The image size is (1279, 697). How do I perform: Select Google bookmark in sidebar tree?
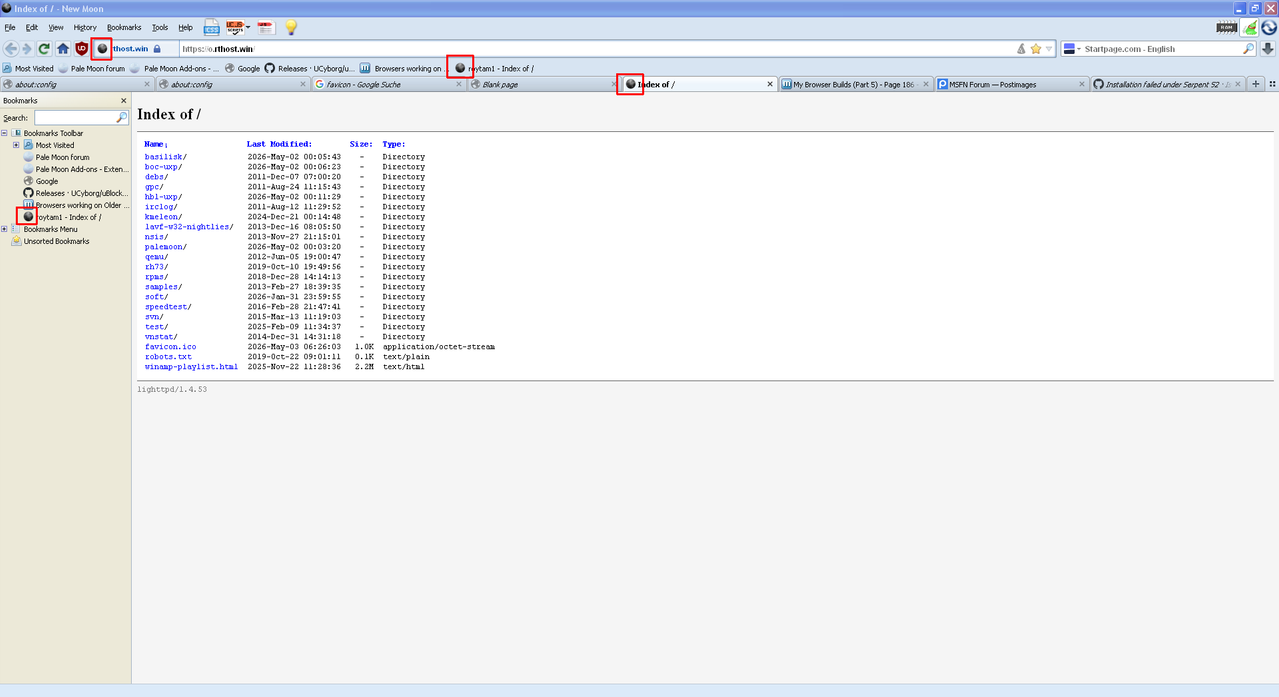pyautogui.click(x=41, y=181)
